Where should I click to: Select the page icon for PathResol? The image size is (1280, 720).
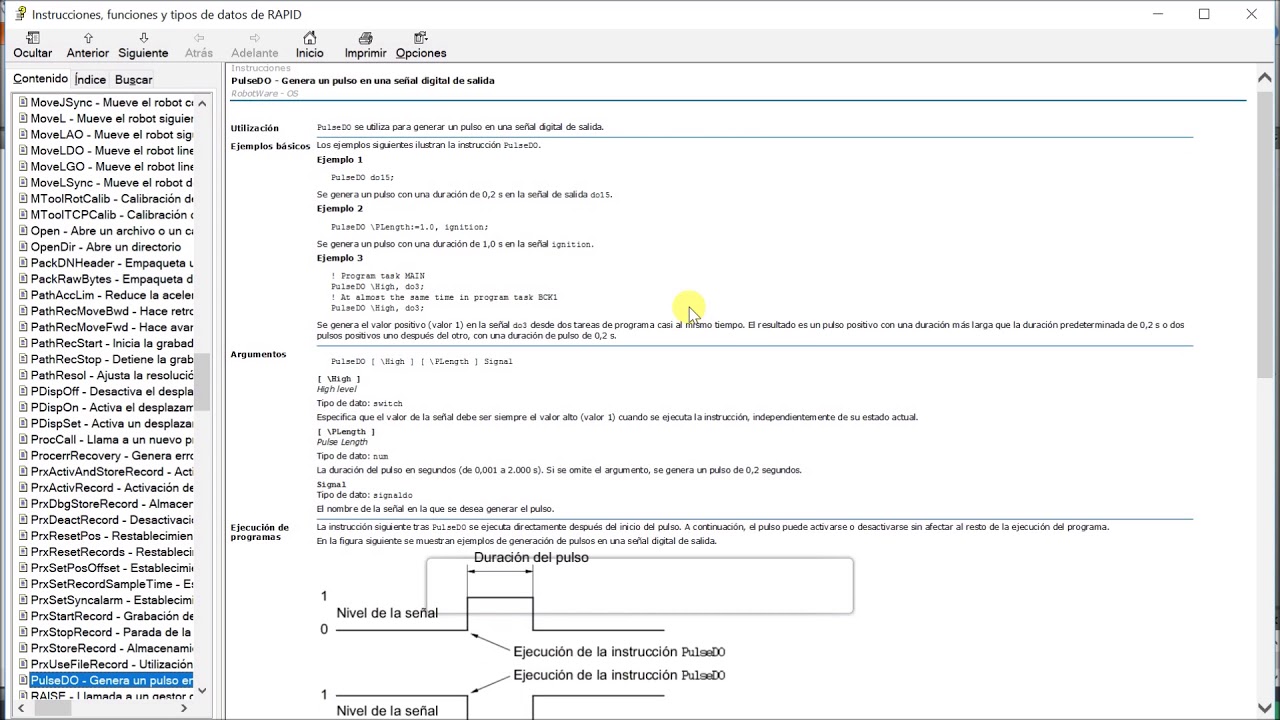pyautogui.click(x=22, y=375)
